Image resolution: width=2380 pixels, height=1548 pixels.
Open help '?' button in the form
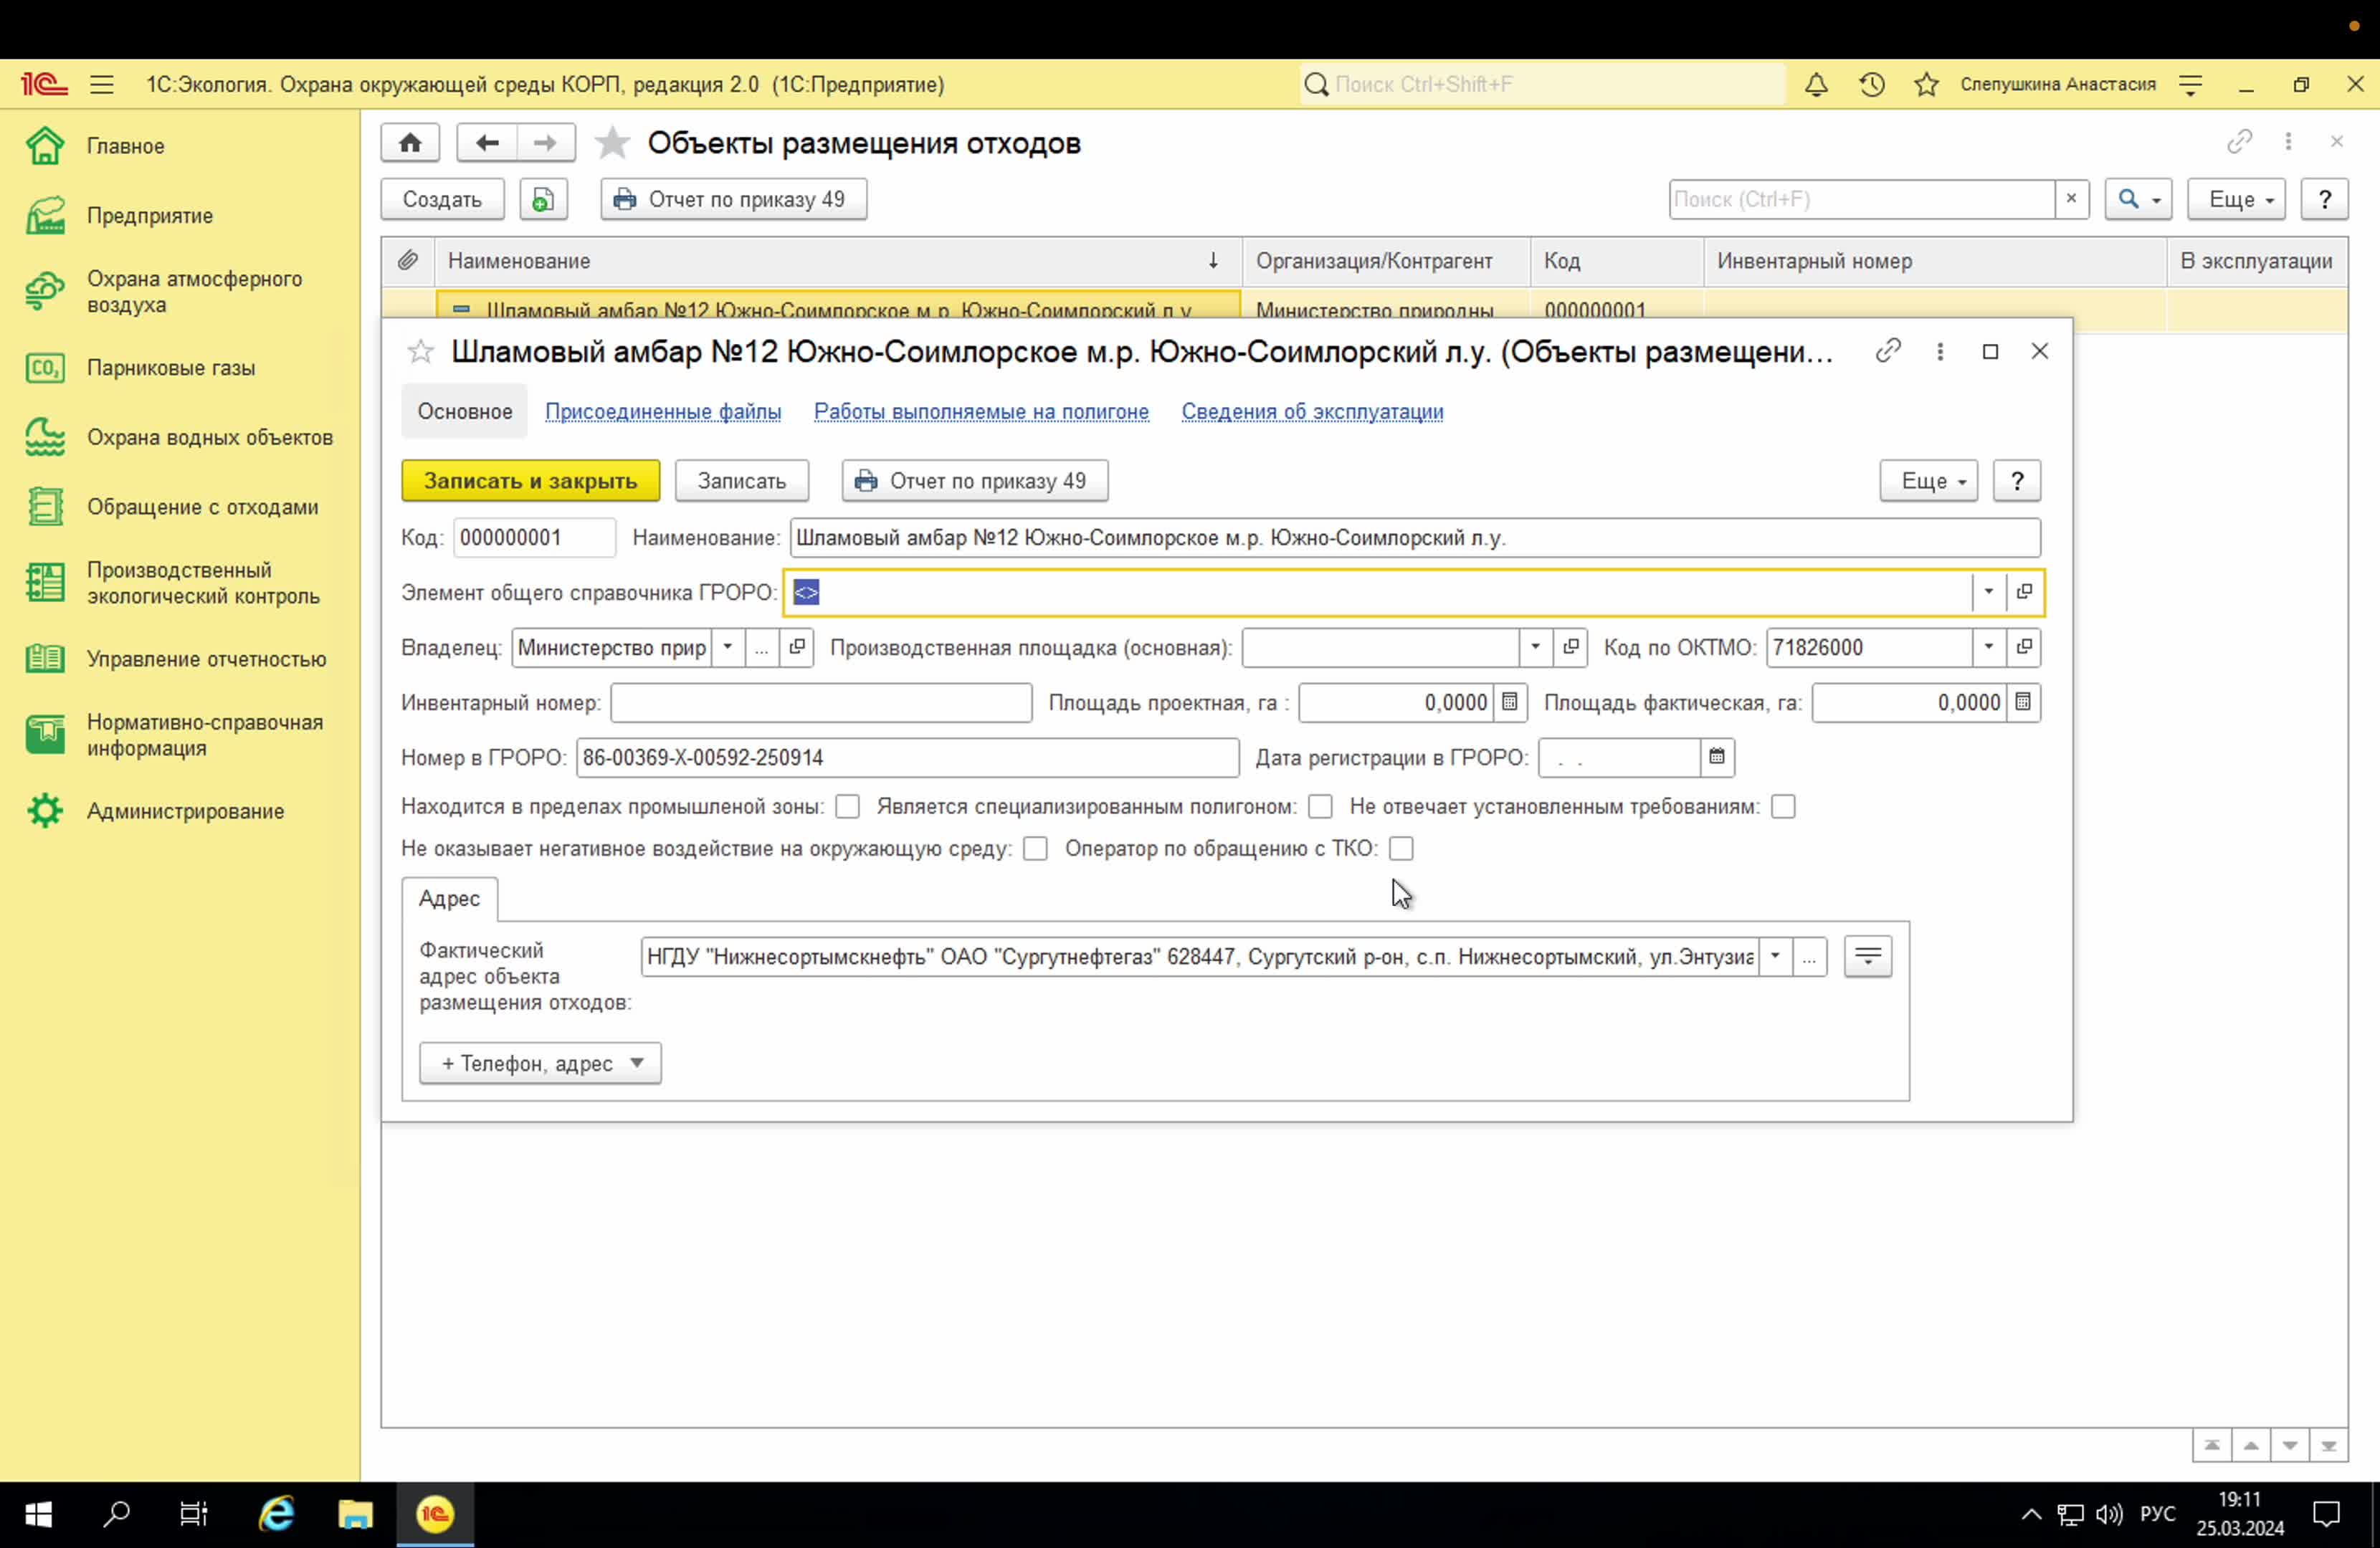tap(2017, 481)
